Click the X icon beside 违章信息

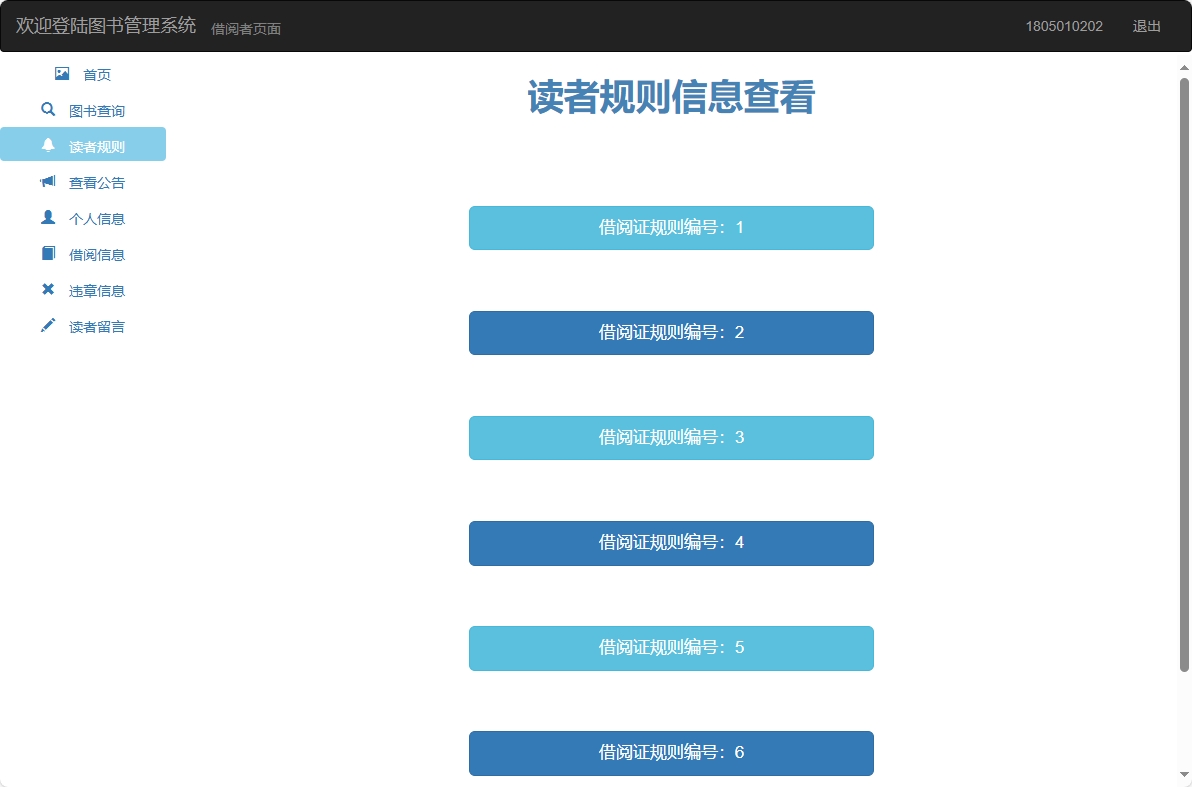[47, 289]
